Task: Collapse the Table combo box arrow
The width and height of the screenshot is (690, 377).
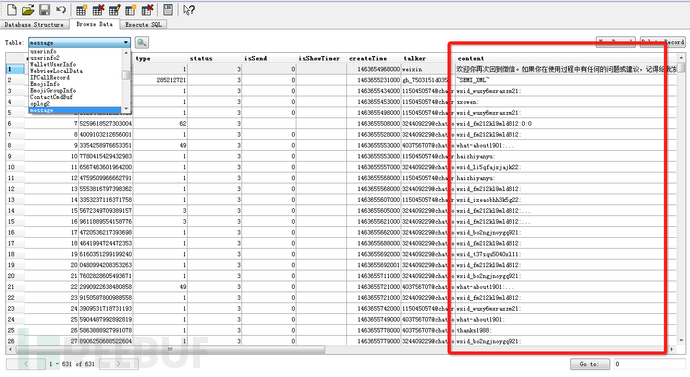Action: [126, 42]
